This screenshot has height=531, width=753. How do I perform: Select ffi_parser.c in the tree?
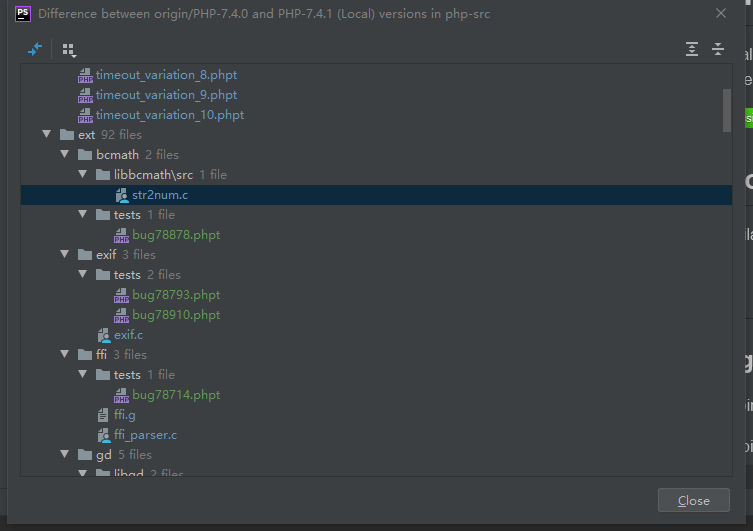(x=145, y=435)
